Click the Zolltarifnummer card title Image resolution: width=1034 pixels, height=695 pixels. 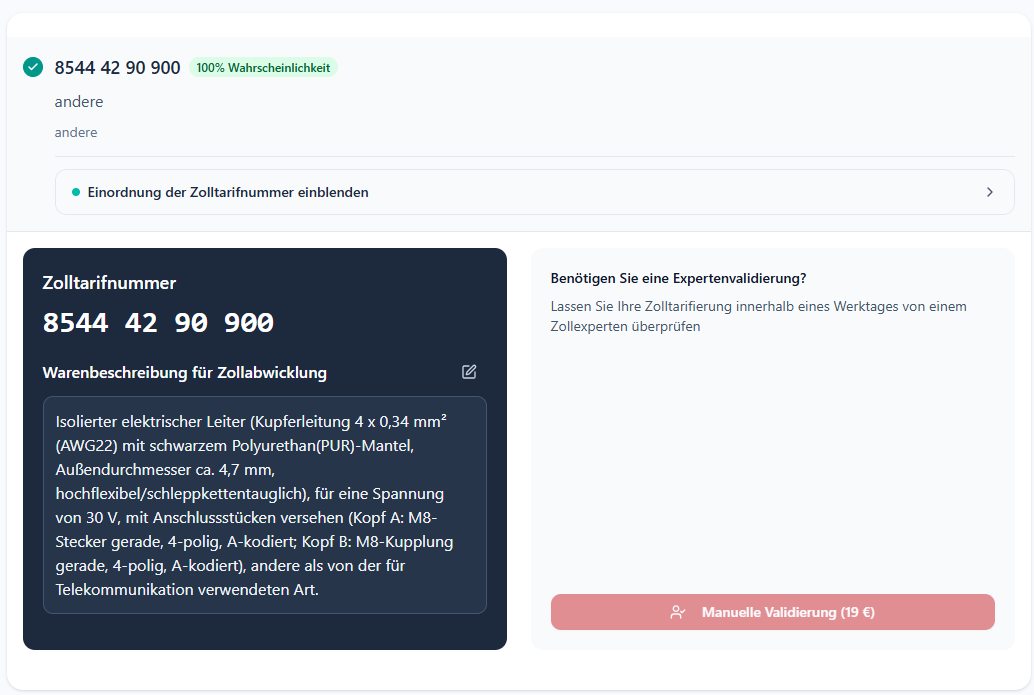[109, 283]
